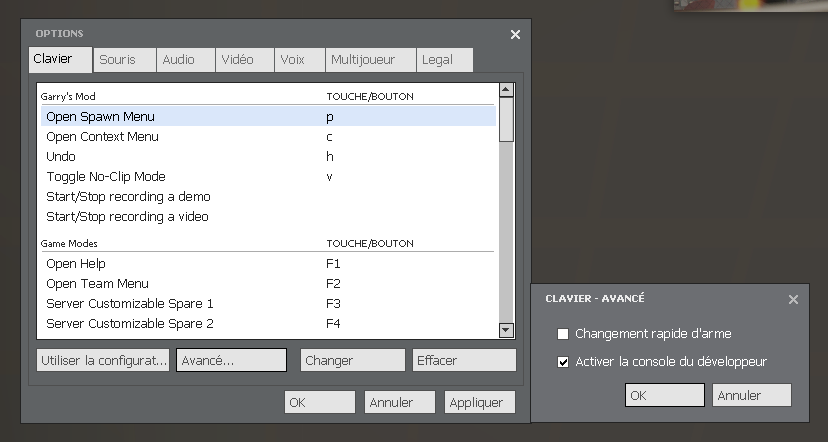This screenshot has width=828, height=442.
Task: Click the keybind list scroll down arrow
Action: [x=506, y=330]
